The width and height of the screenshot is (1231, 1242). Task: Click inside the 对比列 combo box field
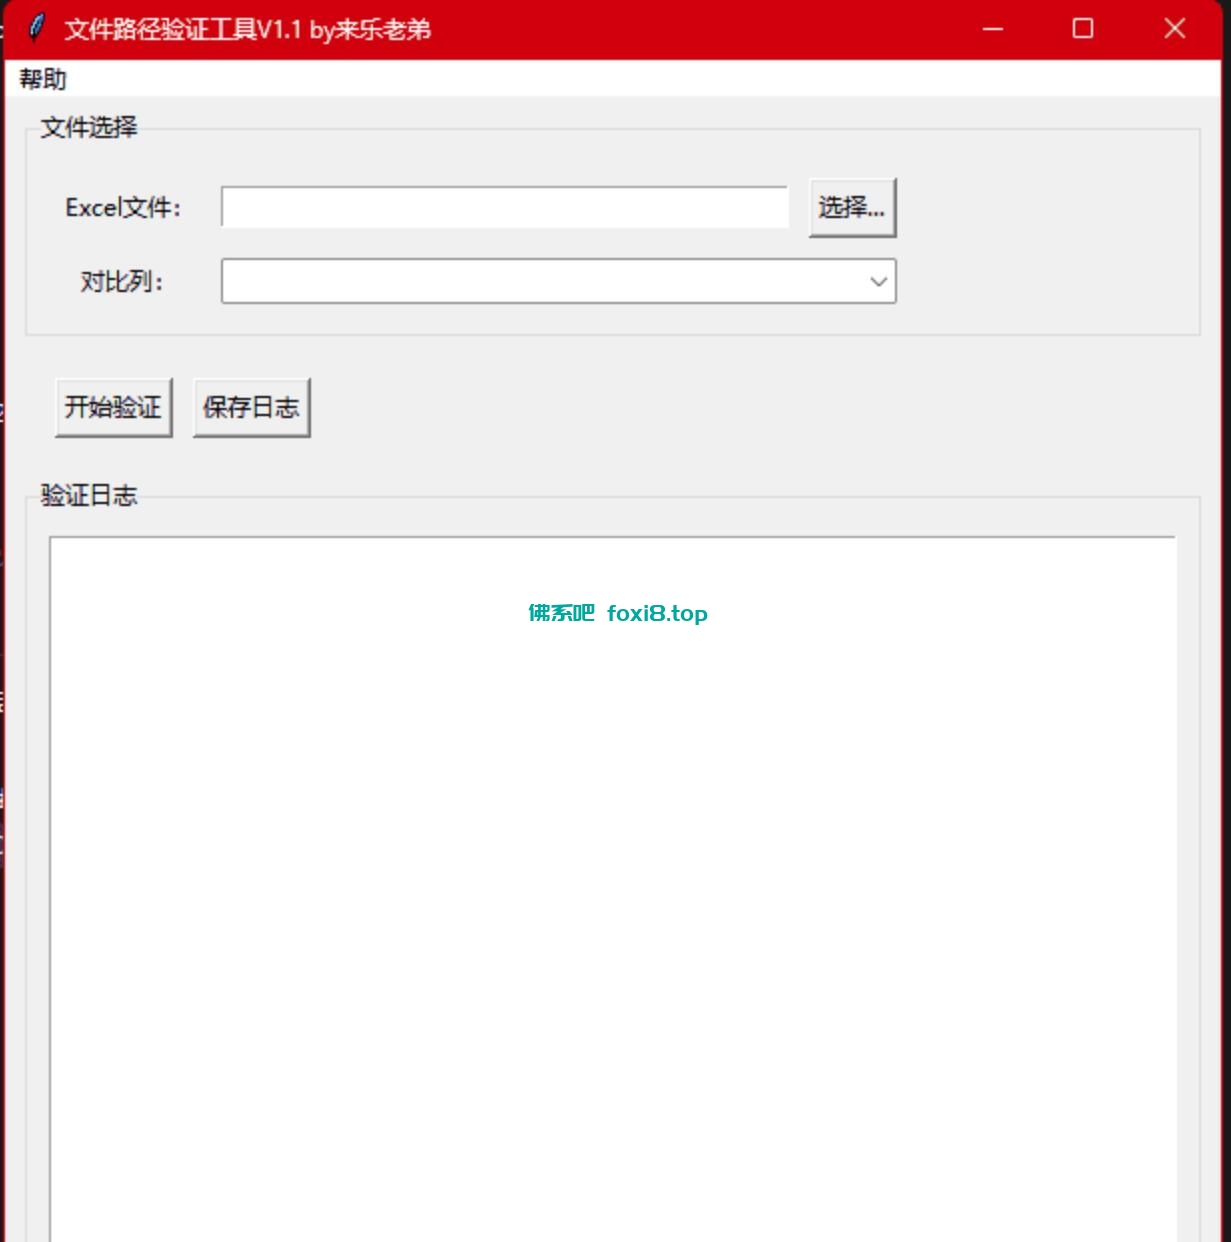[x=540, y=282]
